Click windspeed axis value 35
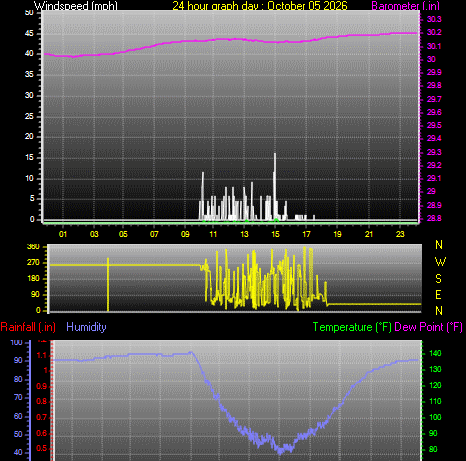Viewport: 466px width, 461px height. (x=29, y=74)
